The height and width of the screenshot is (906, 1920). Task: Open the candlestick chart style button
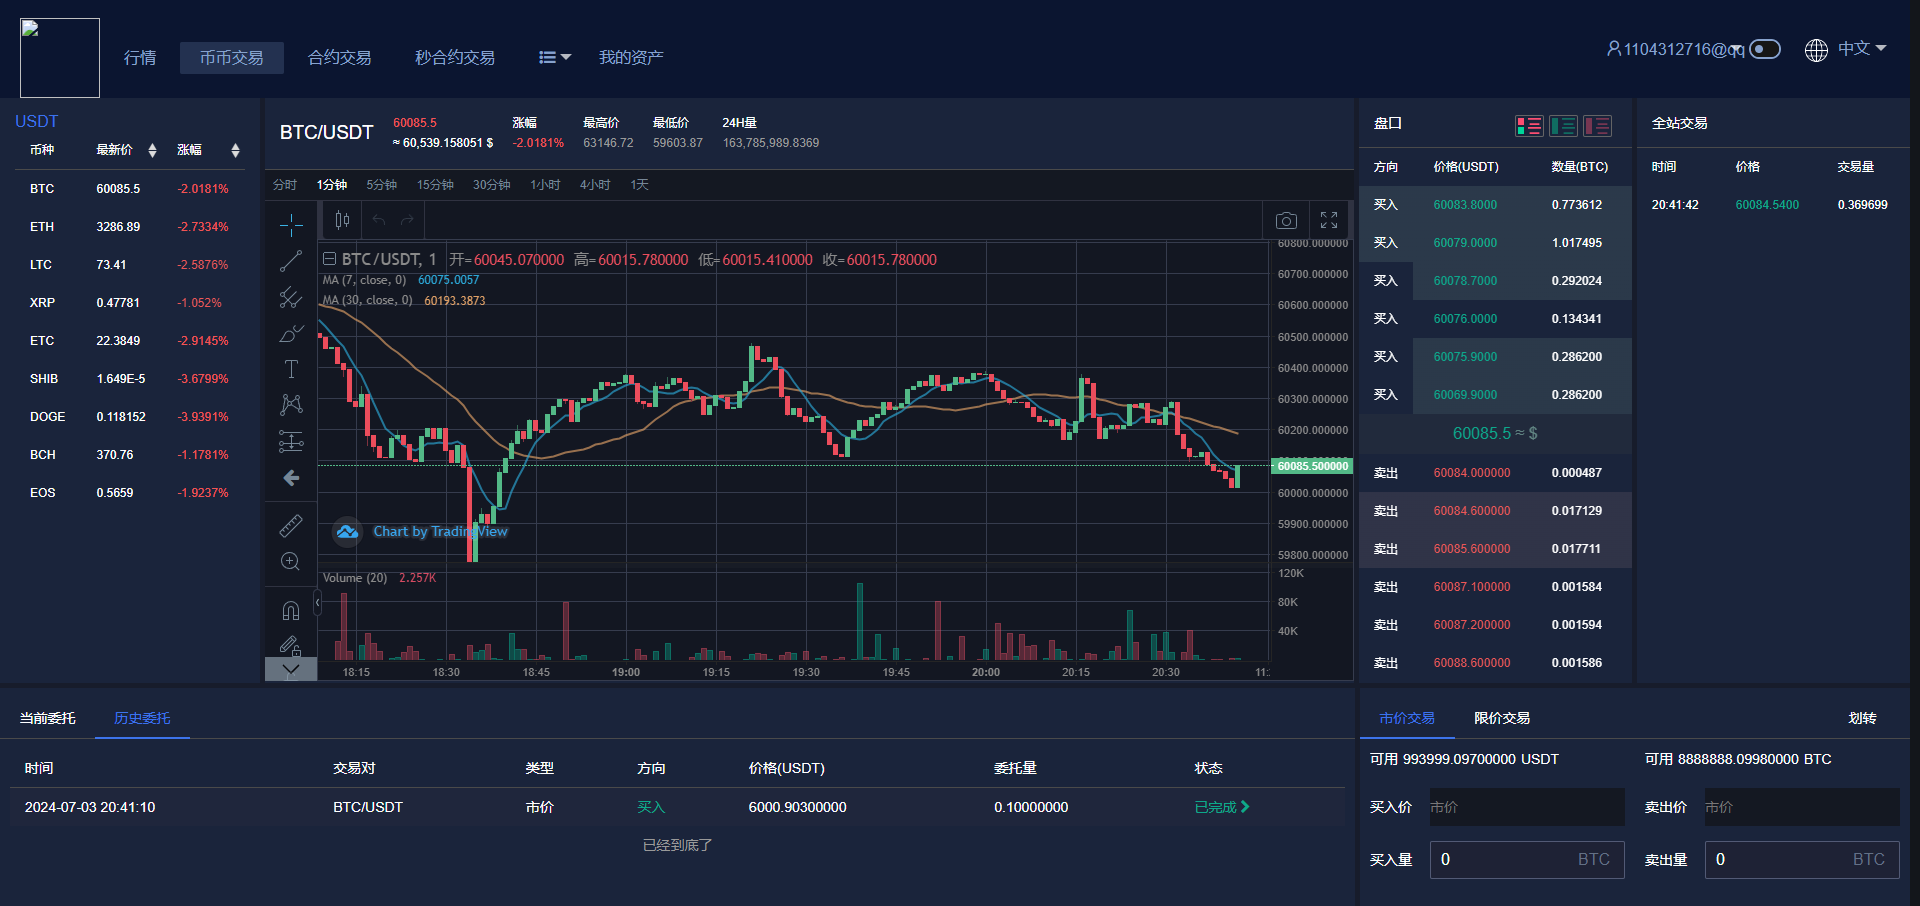coord(342,220)
